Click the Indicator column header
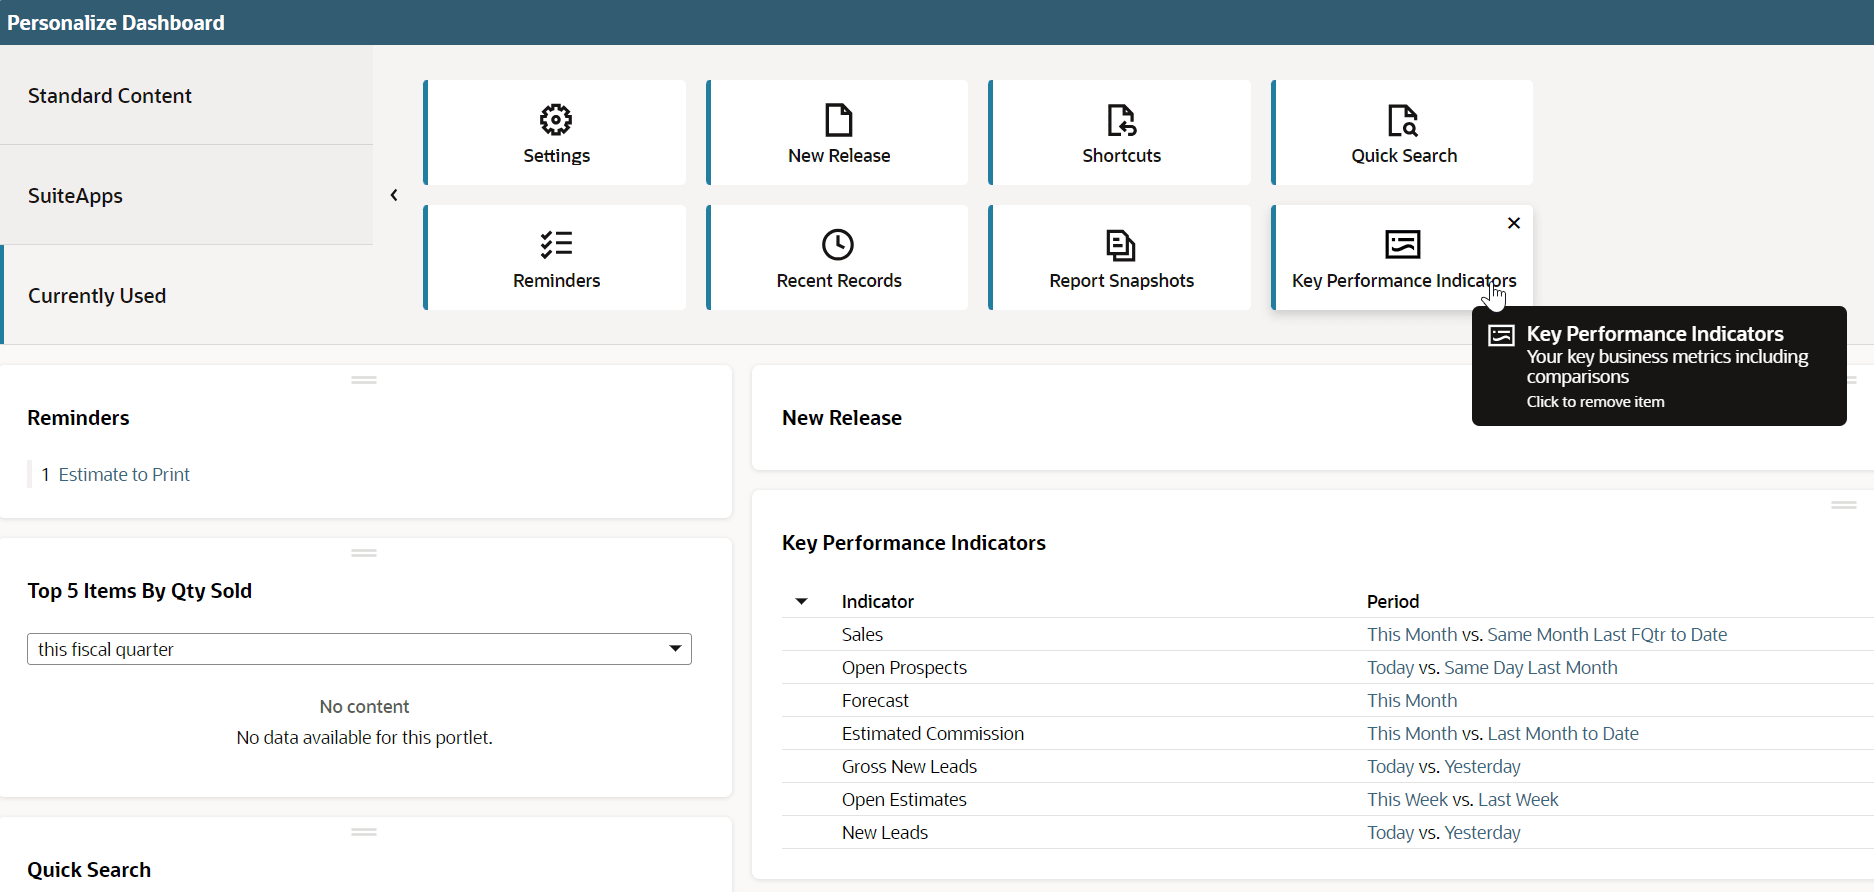This screenshot has width=1874, height=892. coord(878,602)
